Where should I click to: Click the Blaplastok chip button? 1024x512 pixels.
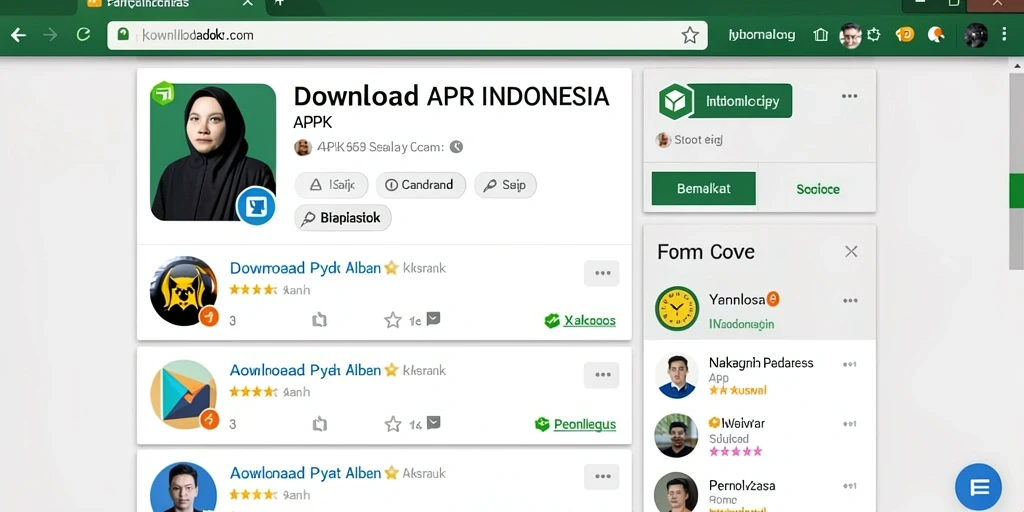pos(343,218)
